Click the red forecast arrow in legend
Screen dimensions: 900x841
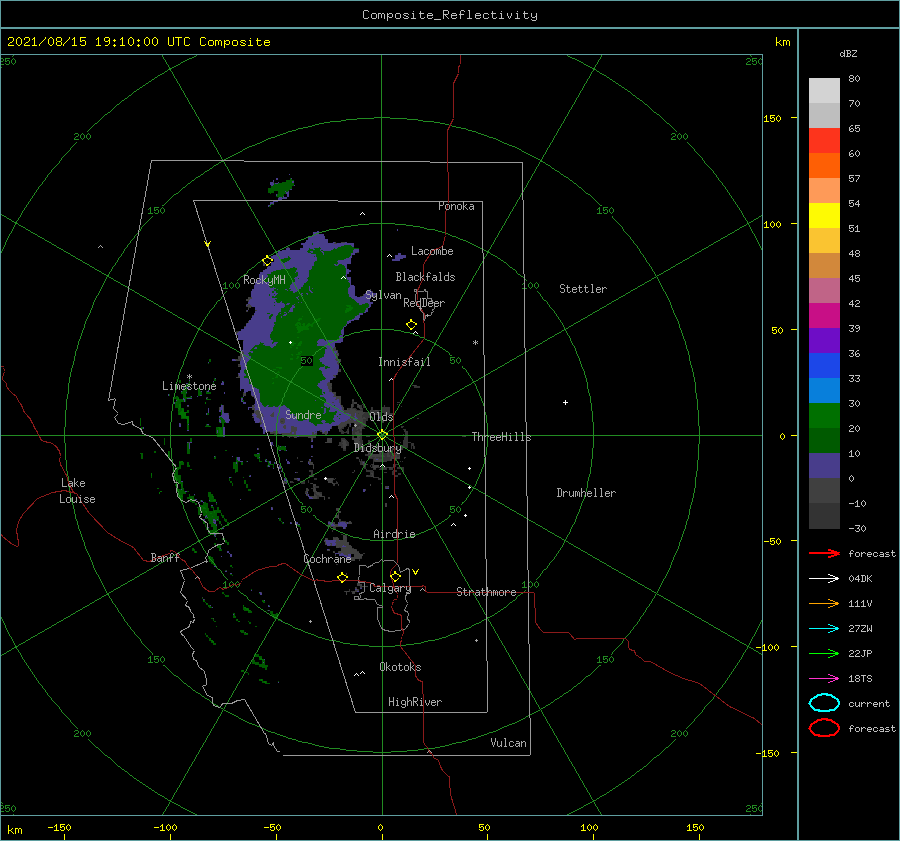coord(824,553)
